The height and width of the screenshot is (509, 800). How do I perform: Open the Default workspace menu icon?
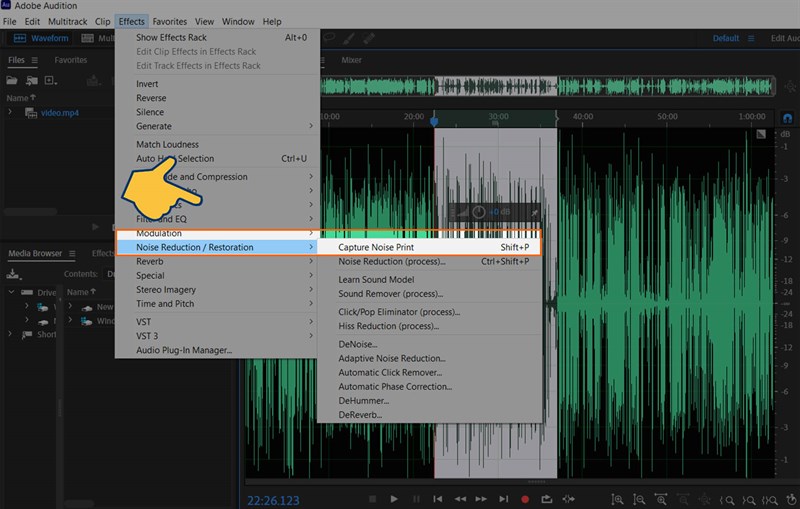tap(752, 39)
